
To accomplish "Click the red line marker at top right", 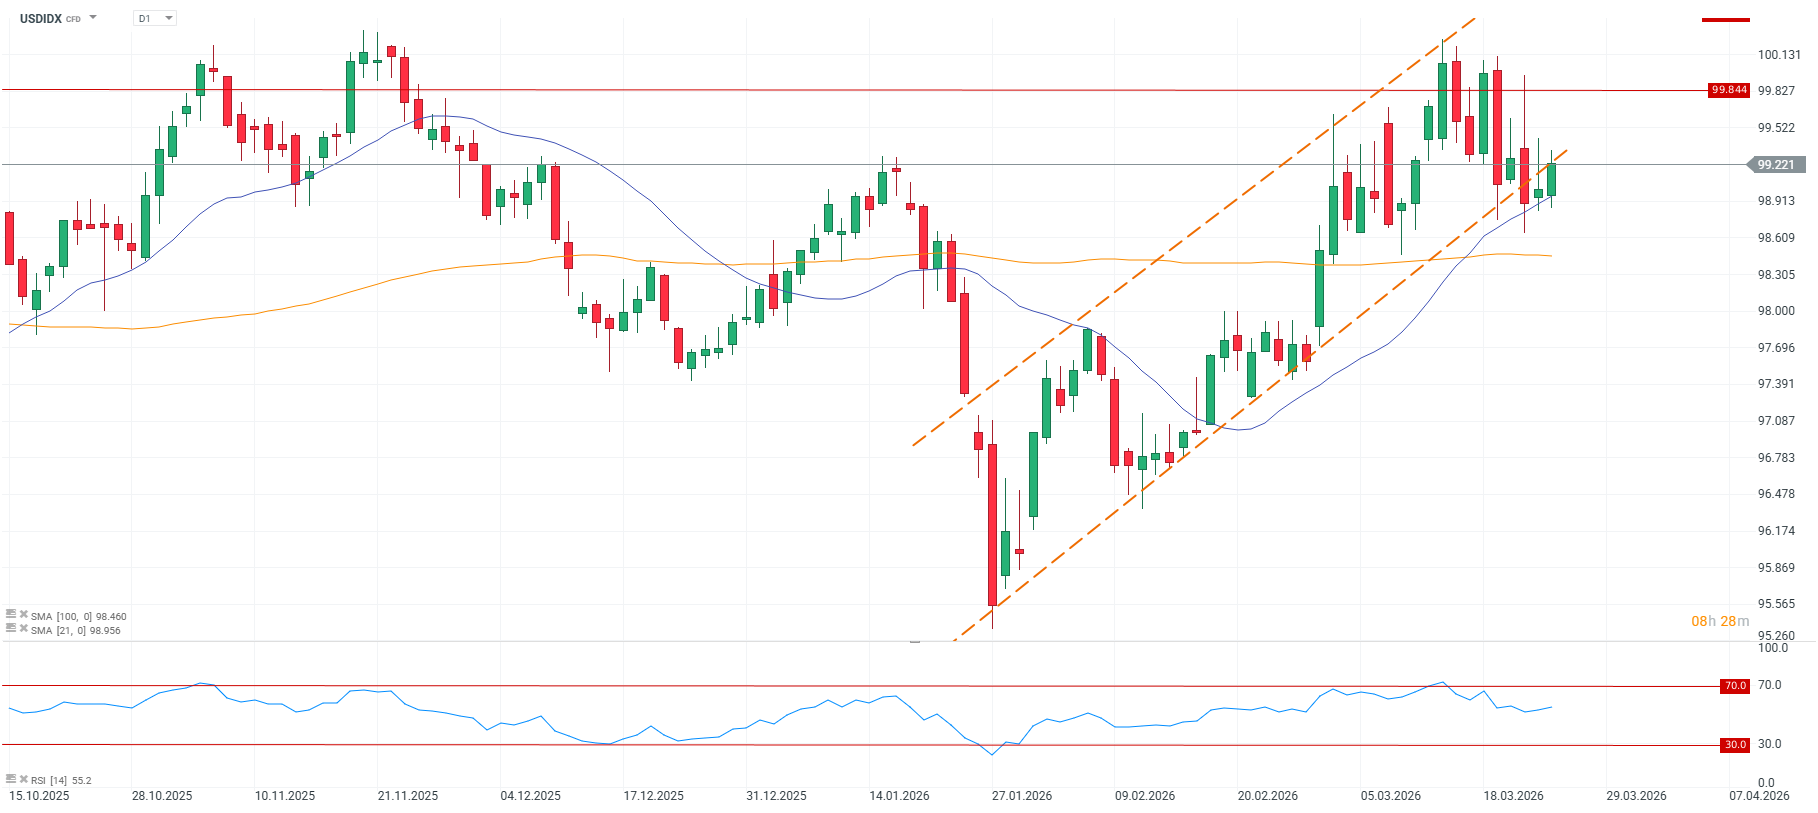I will [1726, 20].
